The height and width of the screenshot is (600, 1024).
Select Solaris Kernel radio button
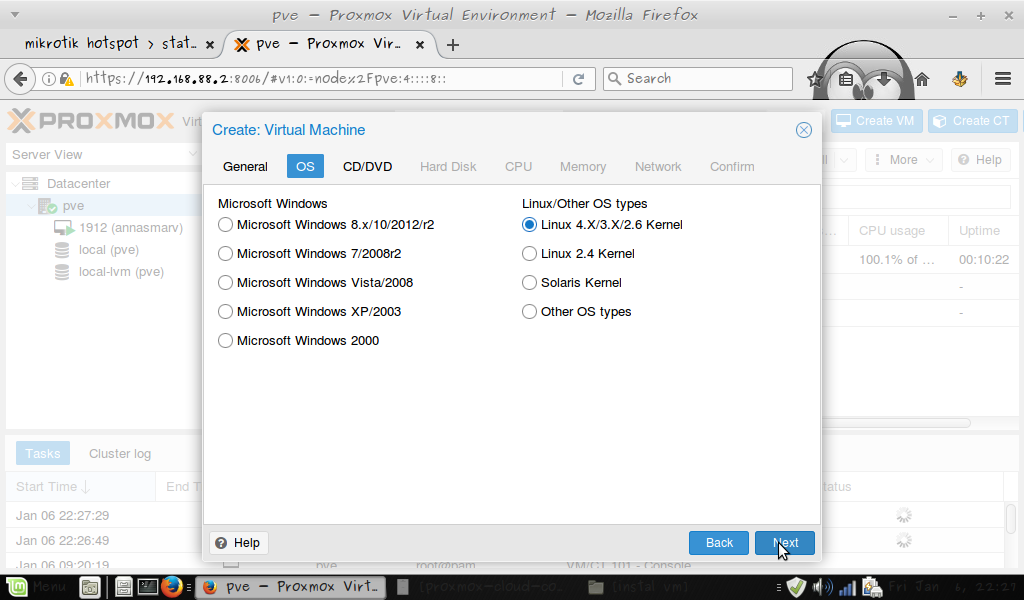click(529, 283)
